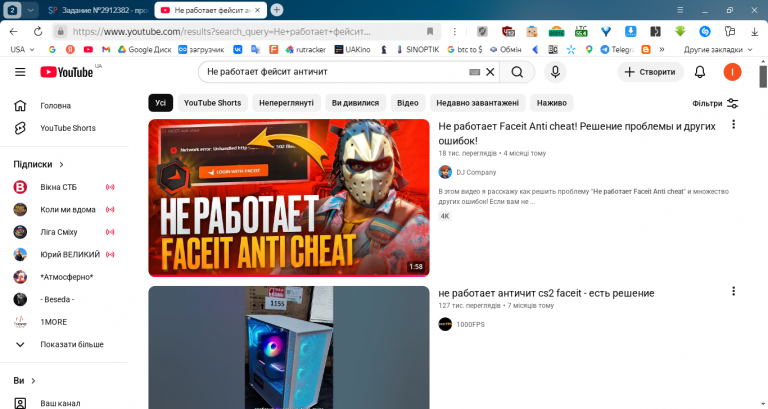
Task: Open the account avatar menu
Action: (732, 72)
